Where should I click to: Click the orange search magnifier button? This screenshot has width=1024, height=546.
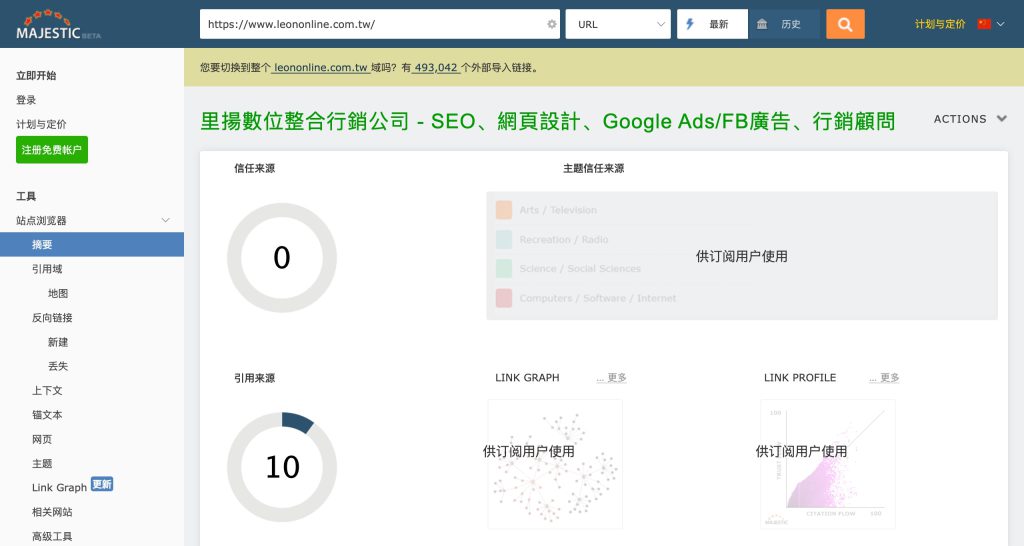coord(845,24)
